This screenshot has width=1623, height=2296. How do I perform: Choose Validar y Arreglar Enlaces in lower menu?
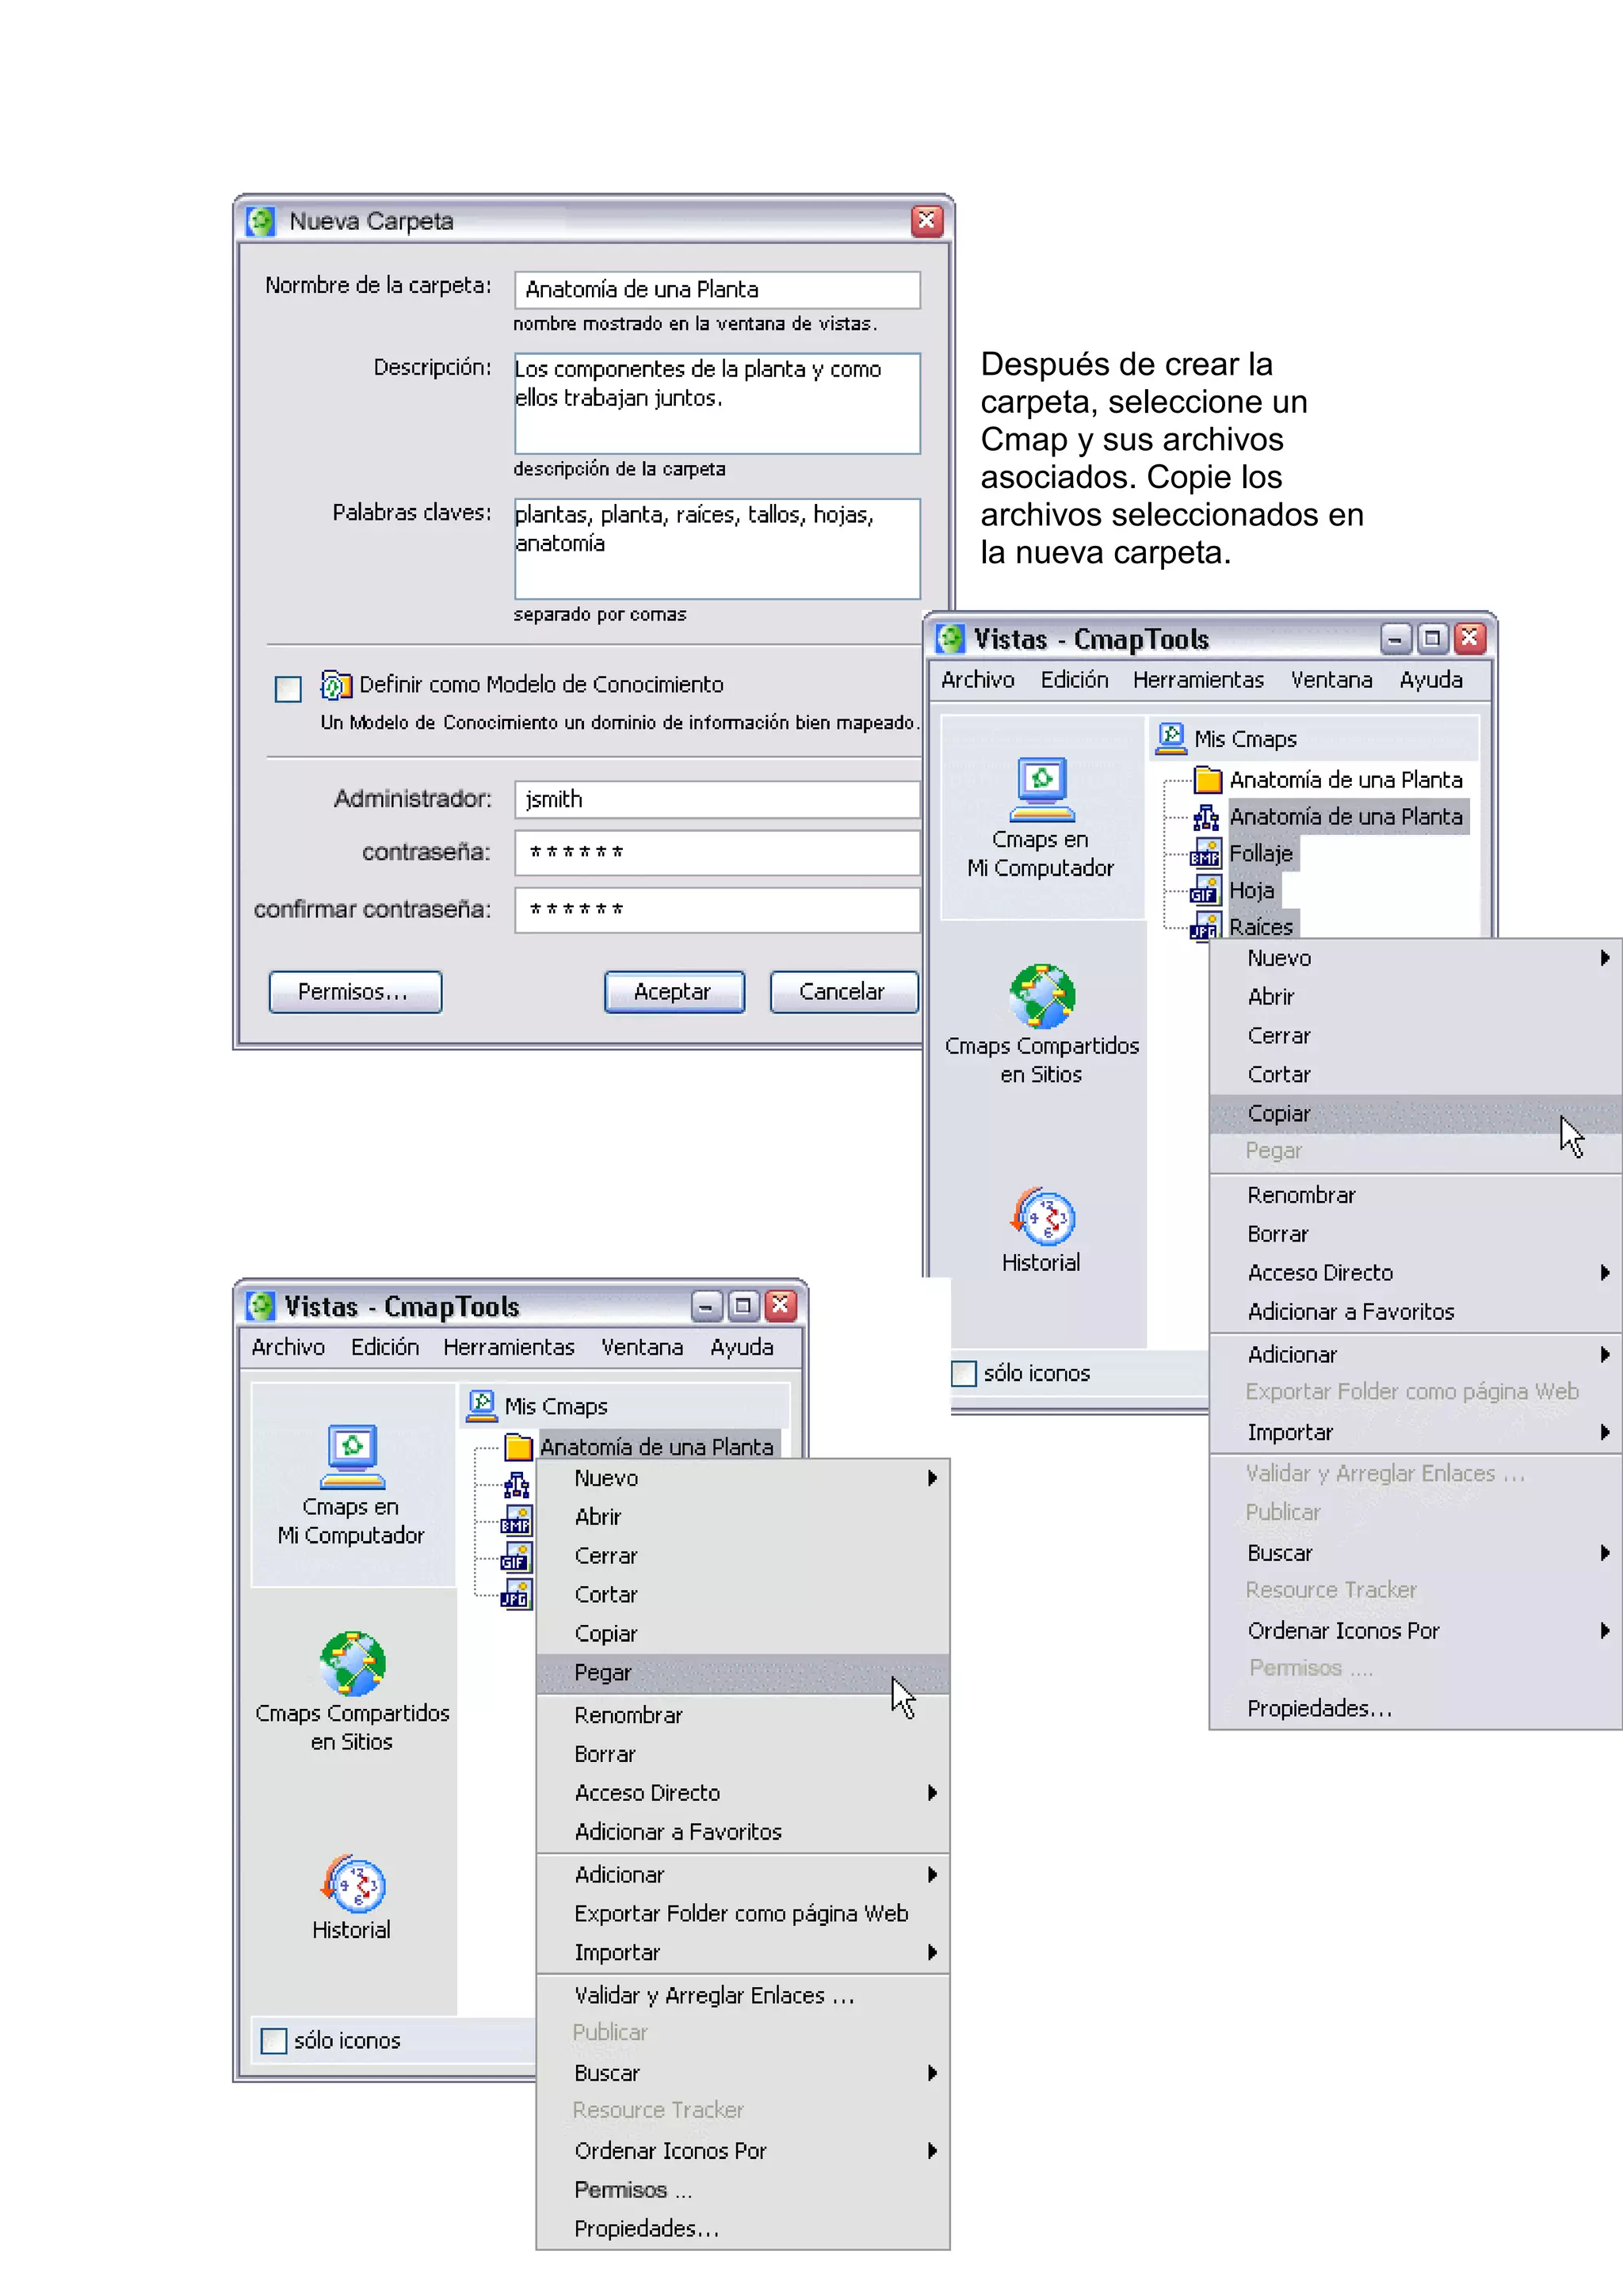[743, 1995]
